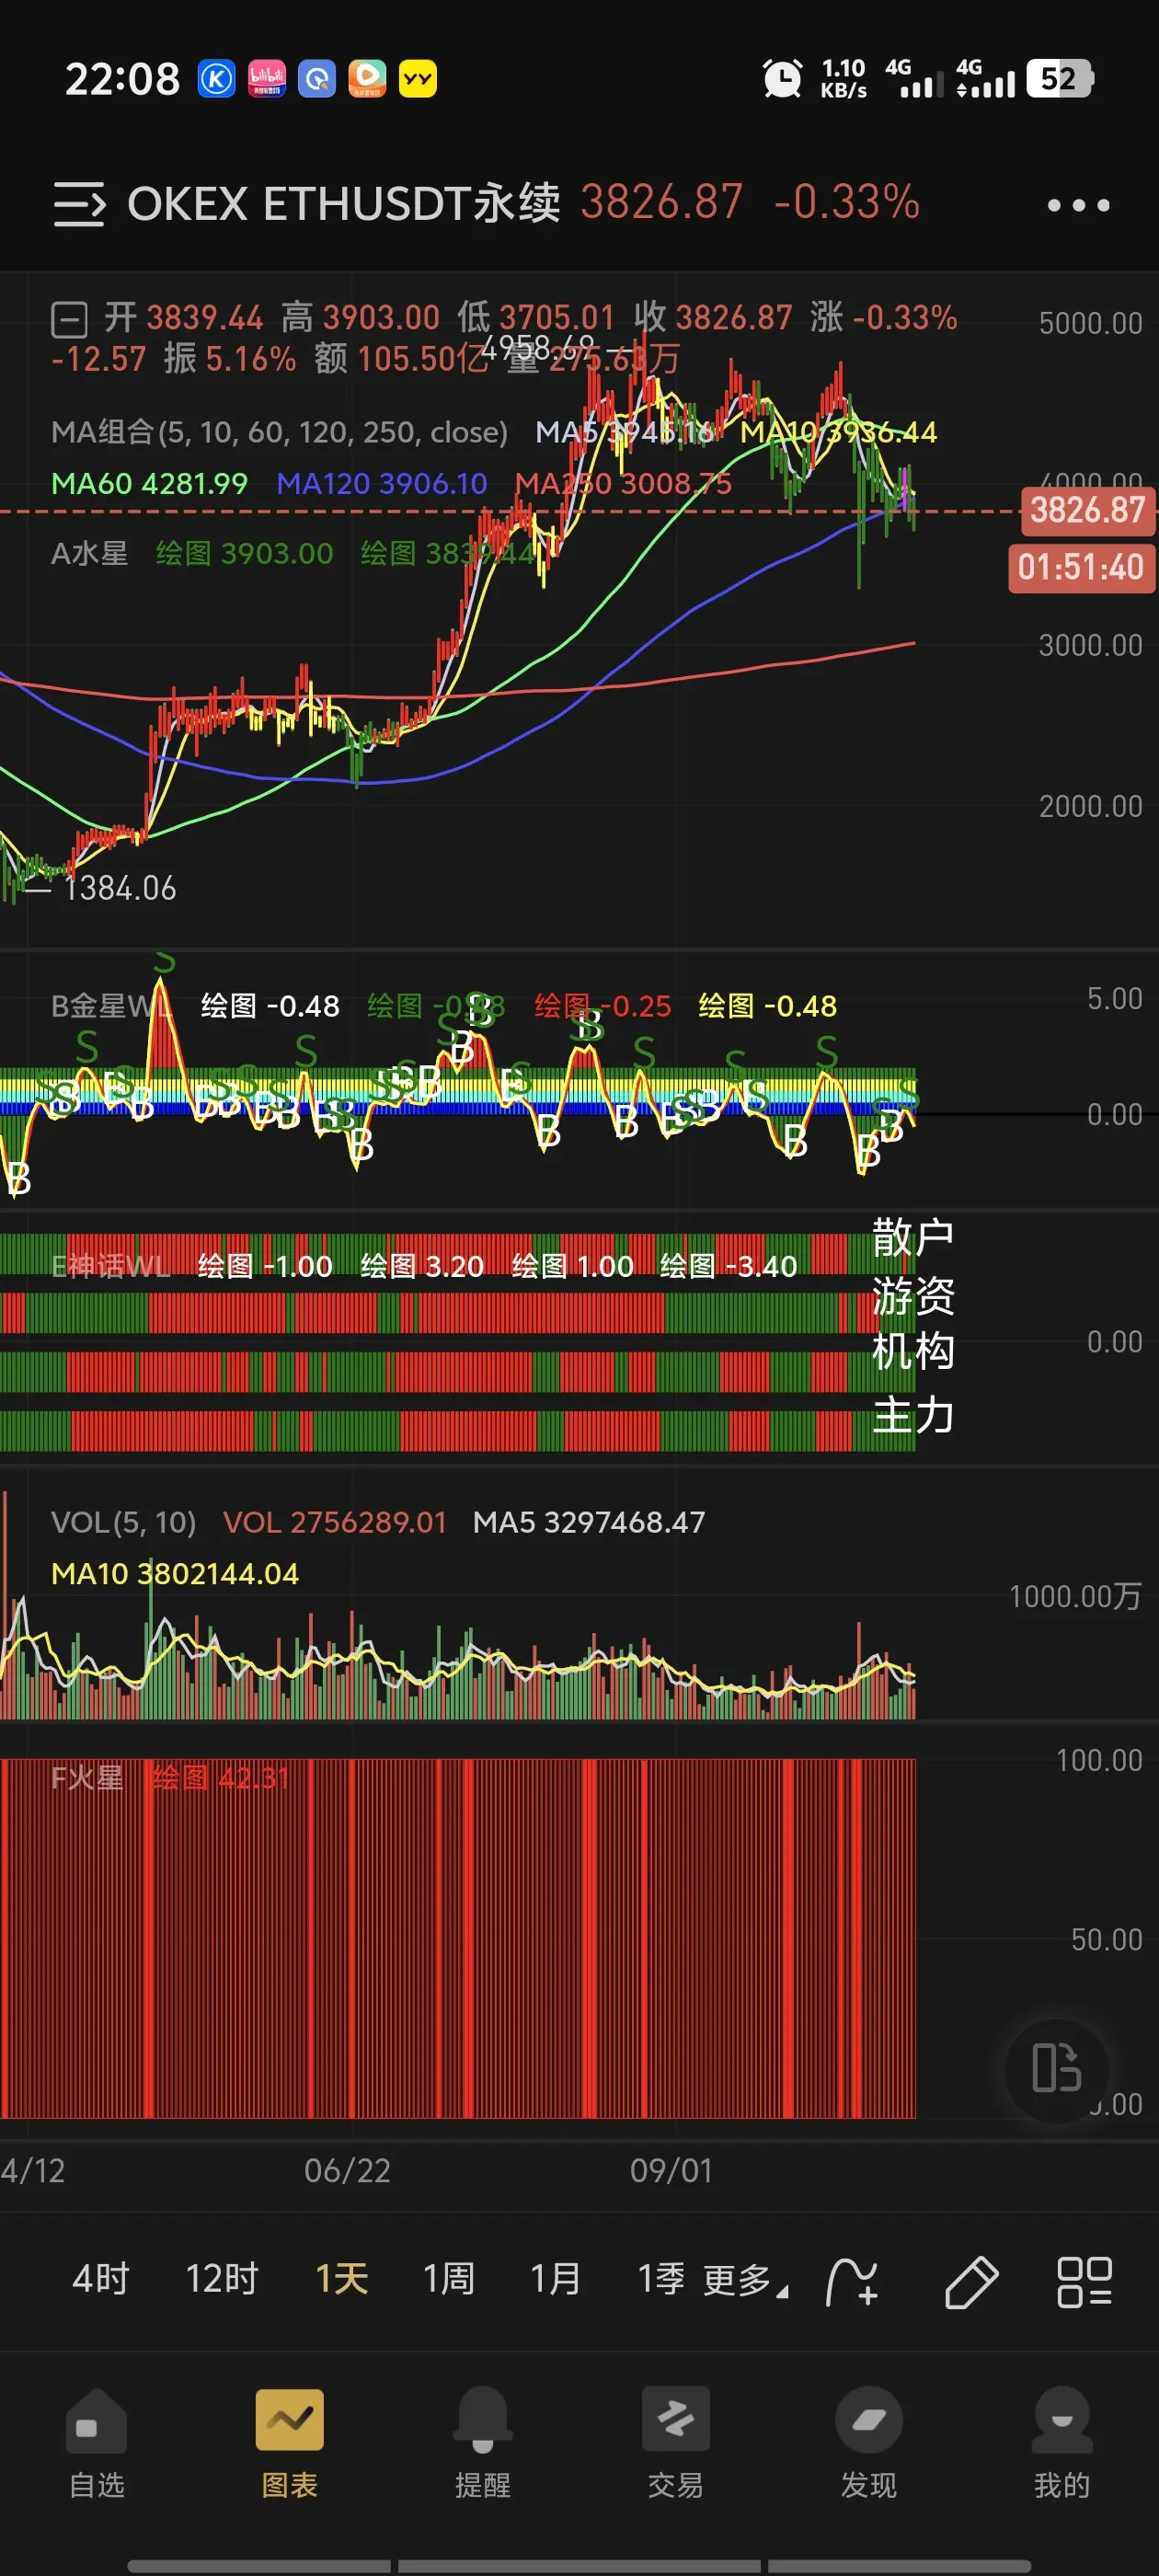Tap the yellow YY notification icon

pyautogui.click(x=418, y=78)
